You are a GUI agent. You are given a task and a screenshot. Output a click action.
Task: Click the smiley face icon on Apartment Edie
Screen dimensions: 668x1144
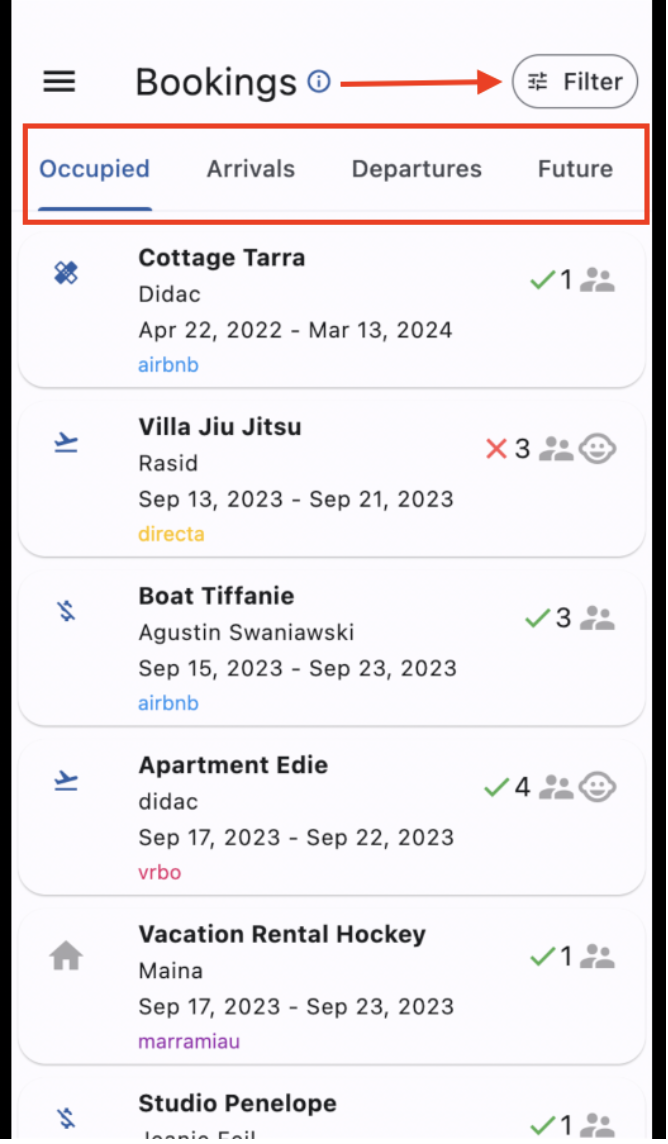coord(597,787)
